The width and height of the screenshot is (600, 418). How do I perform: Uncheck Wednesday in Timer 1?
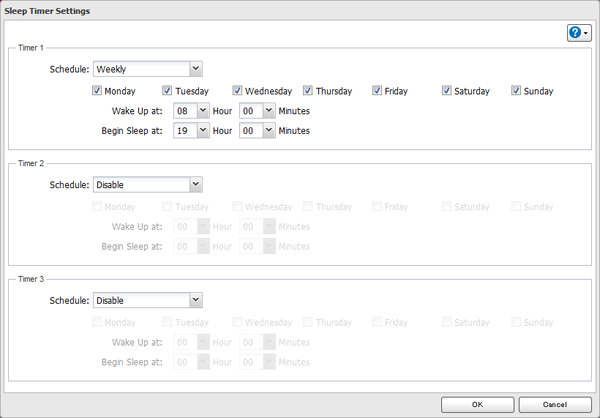point(238,91)
